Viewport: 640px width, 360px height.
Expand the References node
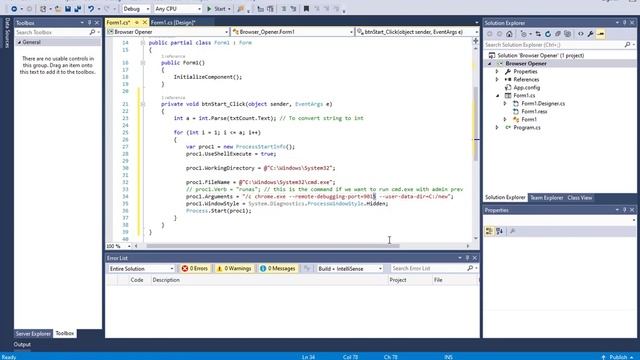(497, 80)
